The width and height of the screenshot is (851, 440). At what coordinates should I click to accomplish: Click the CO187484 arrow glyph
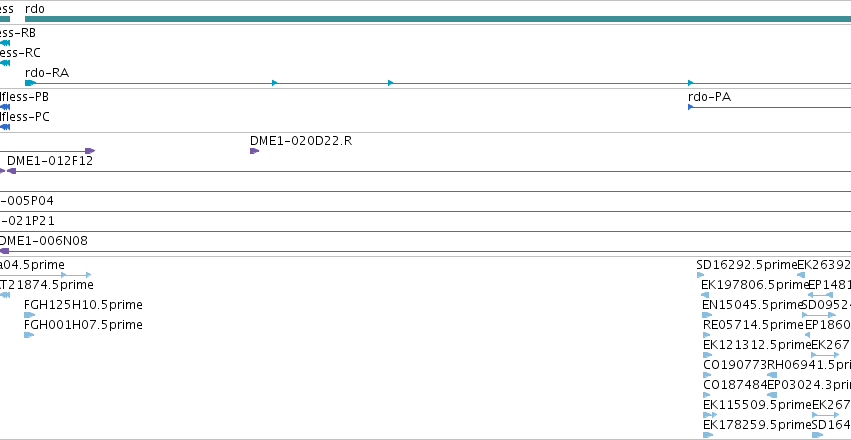pyautogui.click(x=707, y=395)
